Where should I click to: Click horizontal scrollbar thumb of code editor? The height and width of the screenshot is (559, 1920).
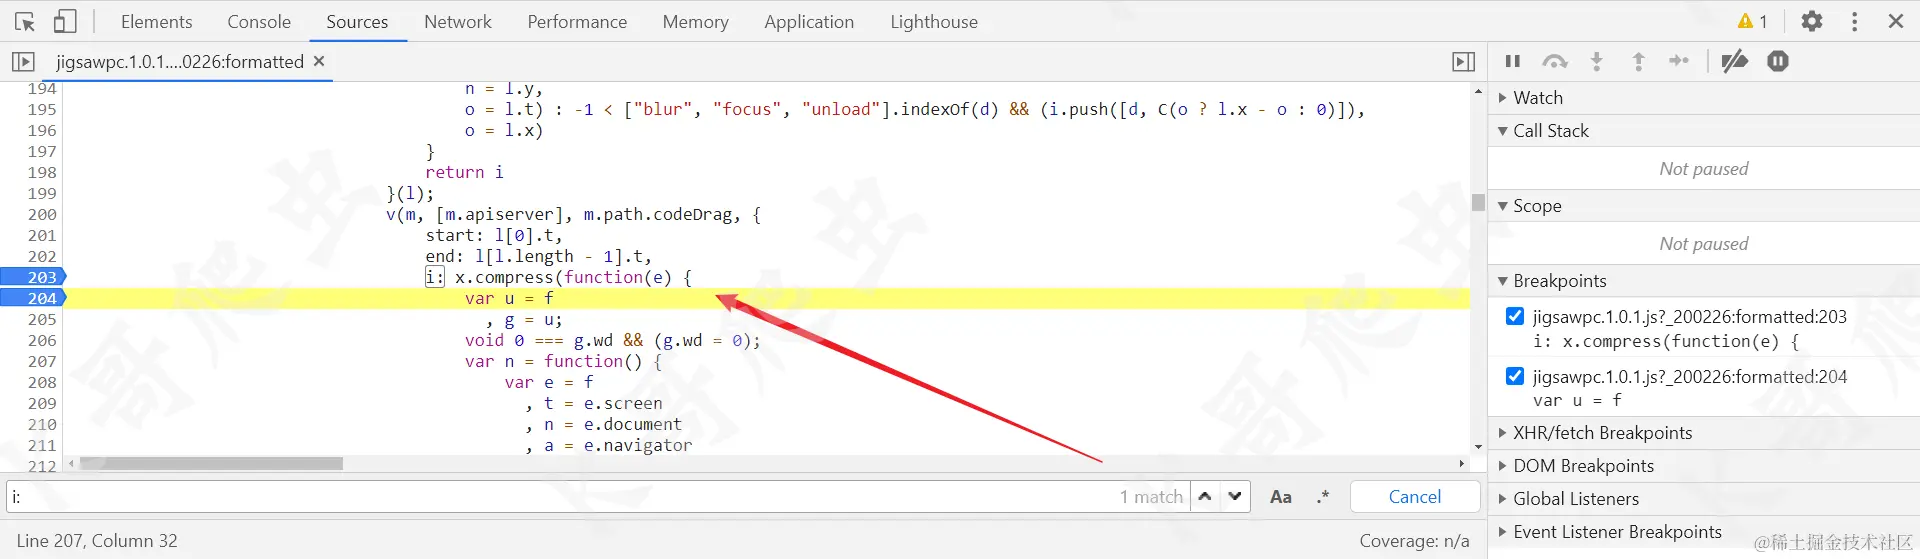coord(211,463)
